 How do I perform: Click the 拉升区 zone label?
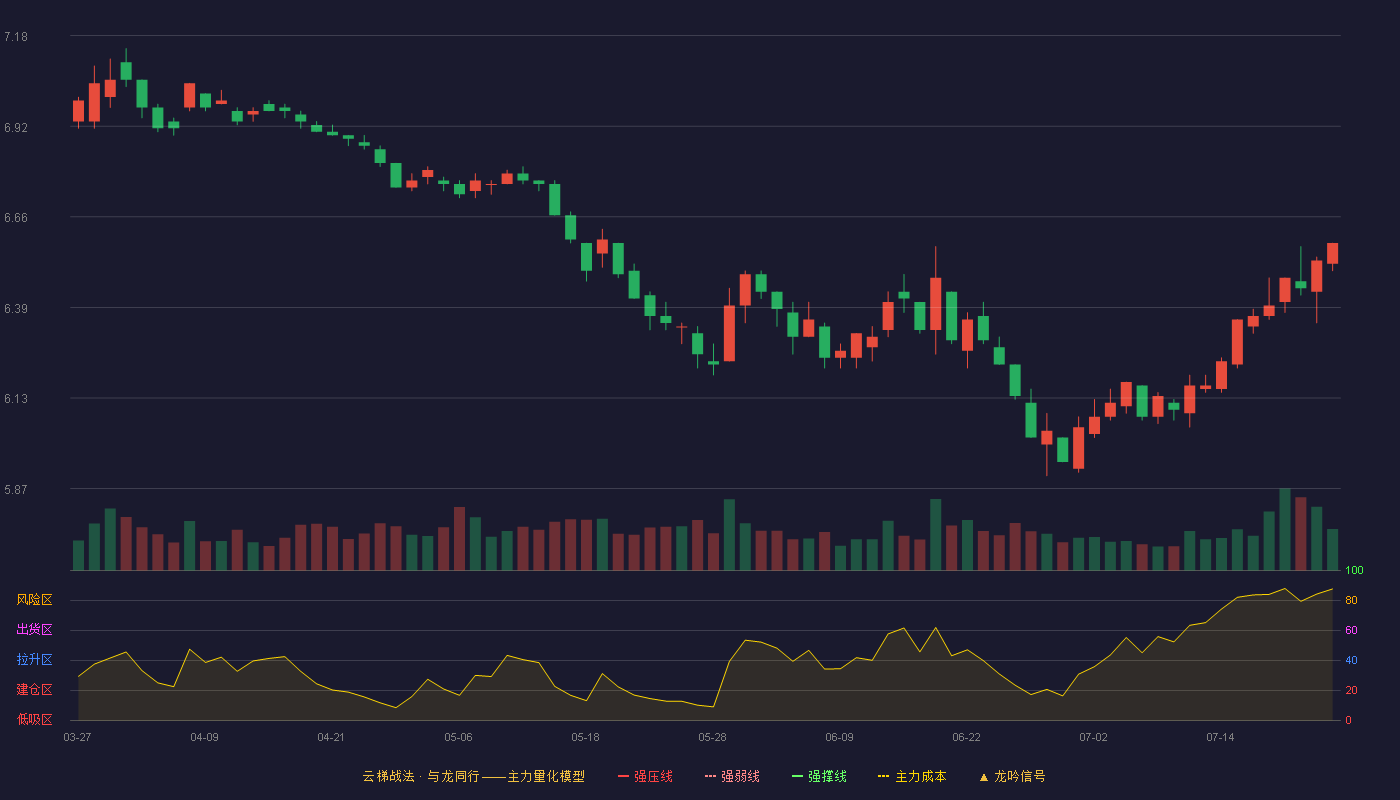(x=34, y=660)
